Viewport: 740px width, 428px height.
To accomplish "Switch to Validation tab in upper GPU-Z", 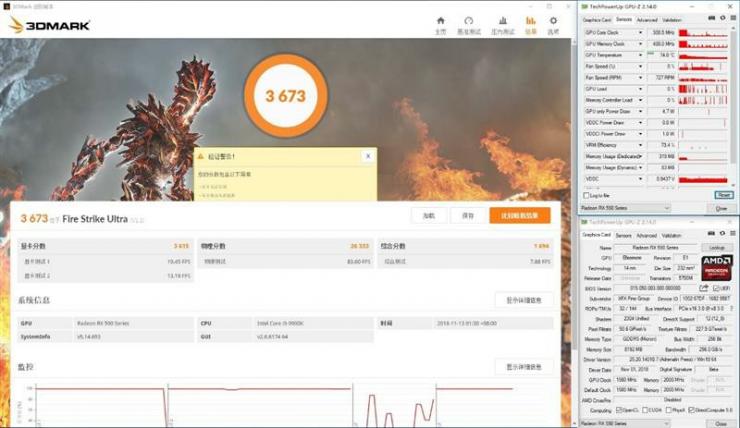I will (672, 20).
